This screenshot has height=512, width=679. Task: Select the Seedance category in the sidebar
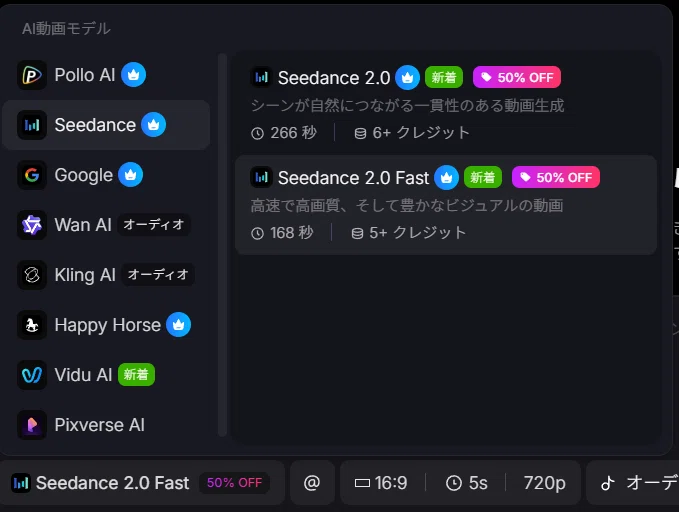click(x=106, y=125)
